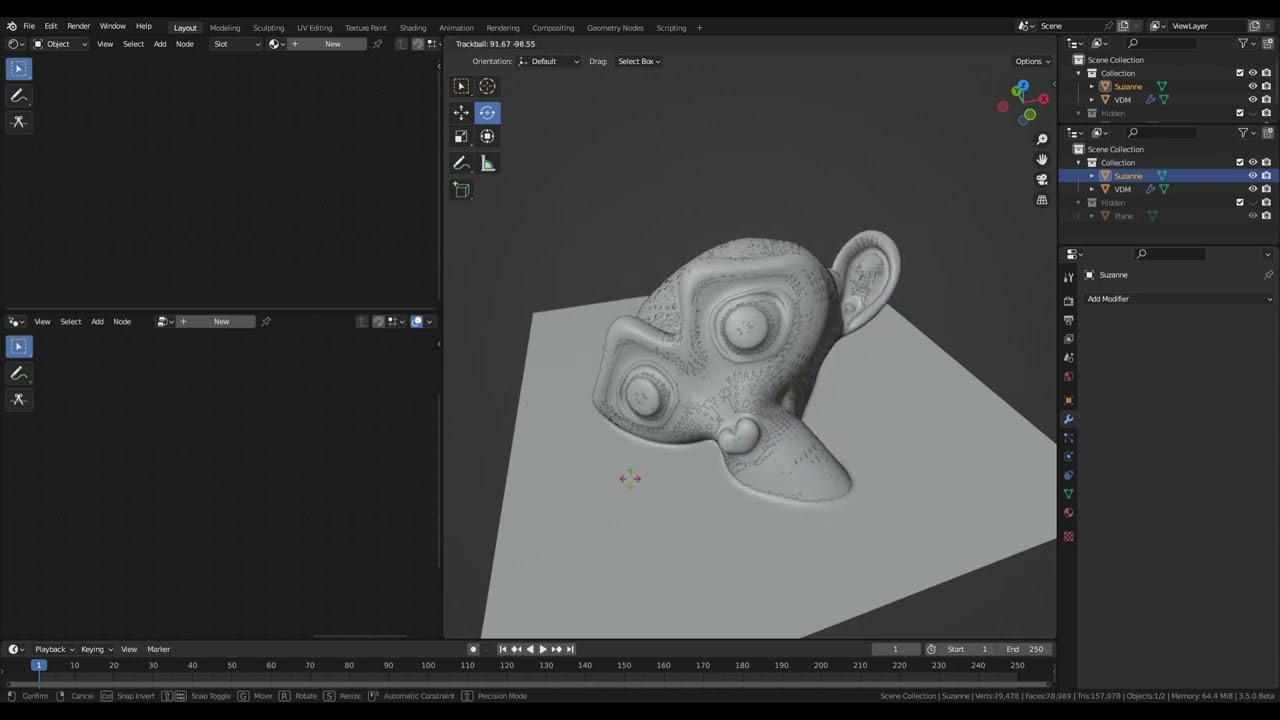Select the Move tool
Image resolution: width=1280 pixels, height=720 pixels.
(x=461, y=112)
